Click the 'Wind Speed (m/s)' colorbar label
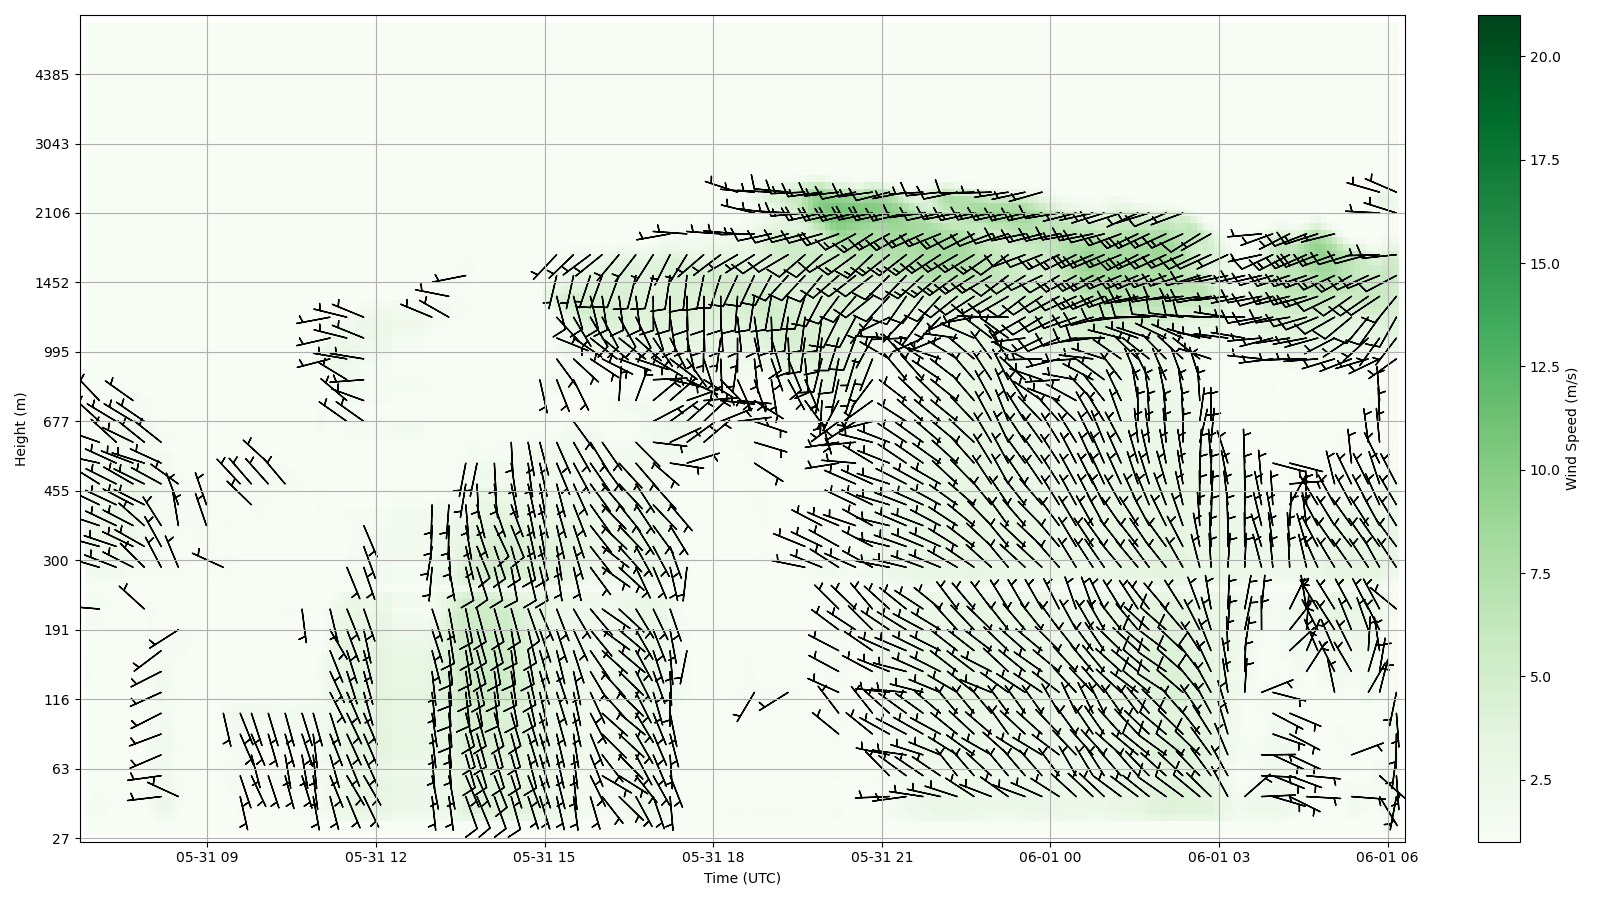Screen dimensions: 1600x900 click(x=1571, y=429)
